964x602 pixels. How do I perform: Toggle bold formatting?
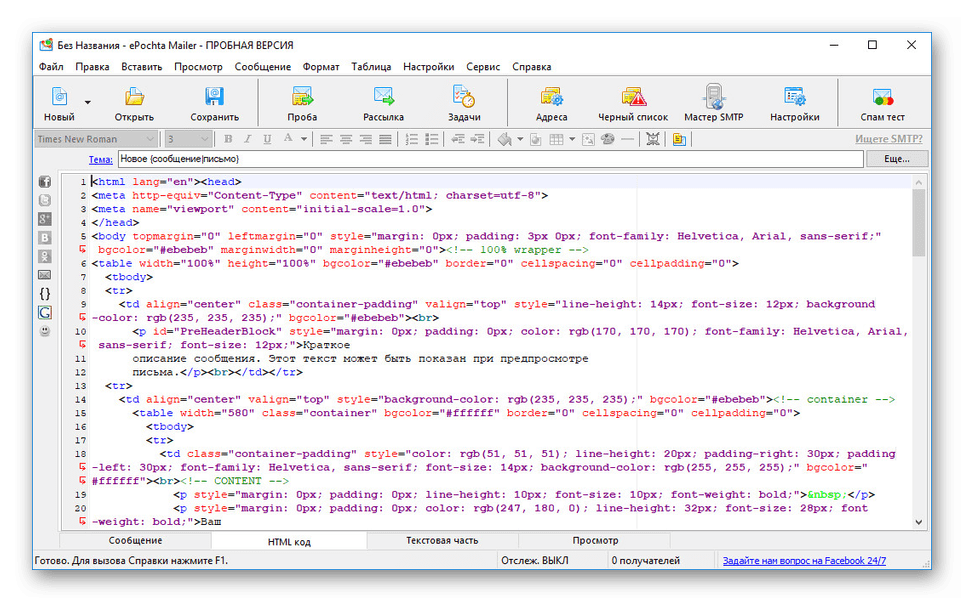[x=228, y=138]
